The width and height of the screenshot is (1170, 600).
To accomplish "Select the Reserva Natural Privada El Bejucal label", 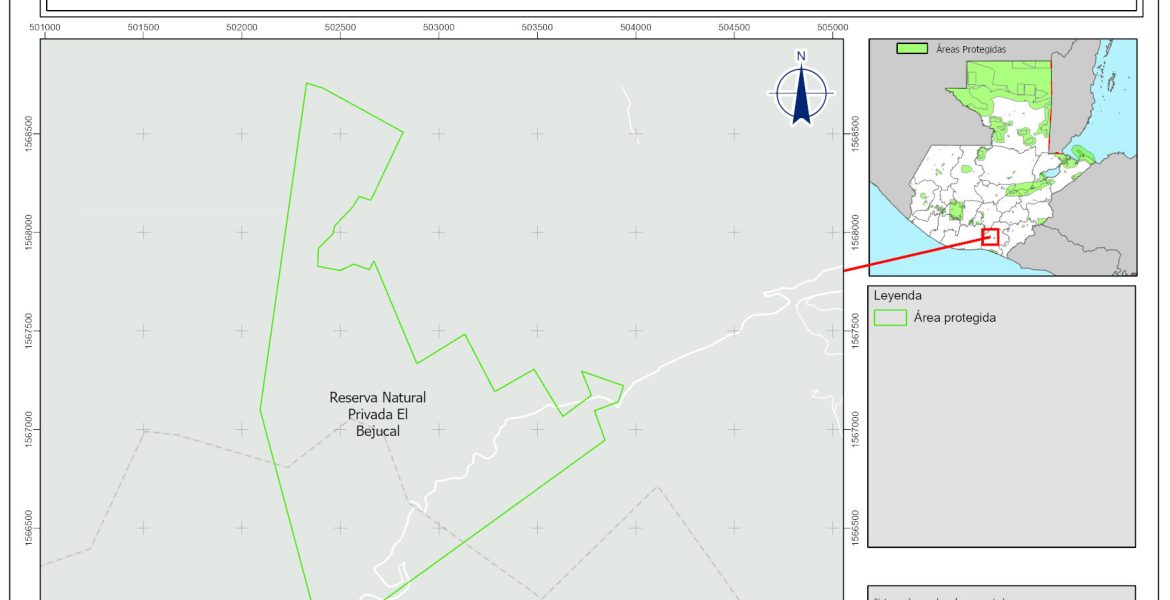I will (377, 414).
